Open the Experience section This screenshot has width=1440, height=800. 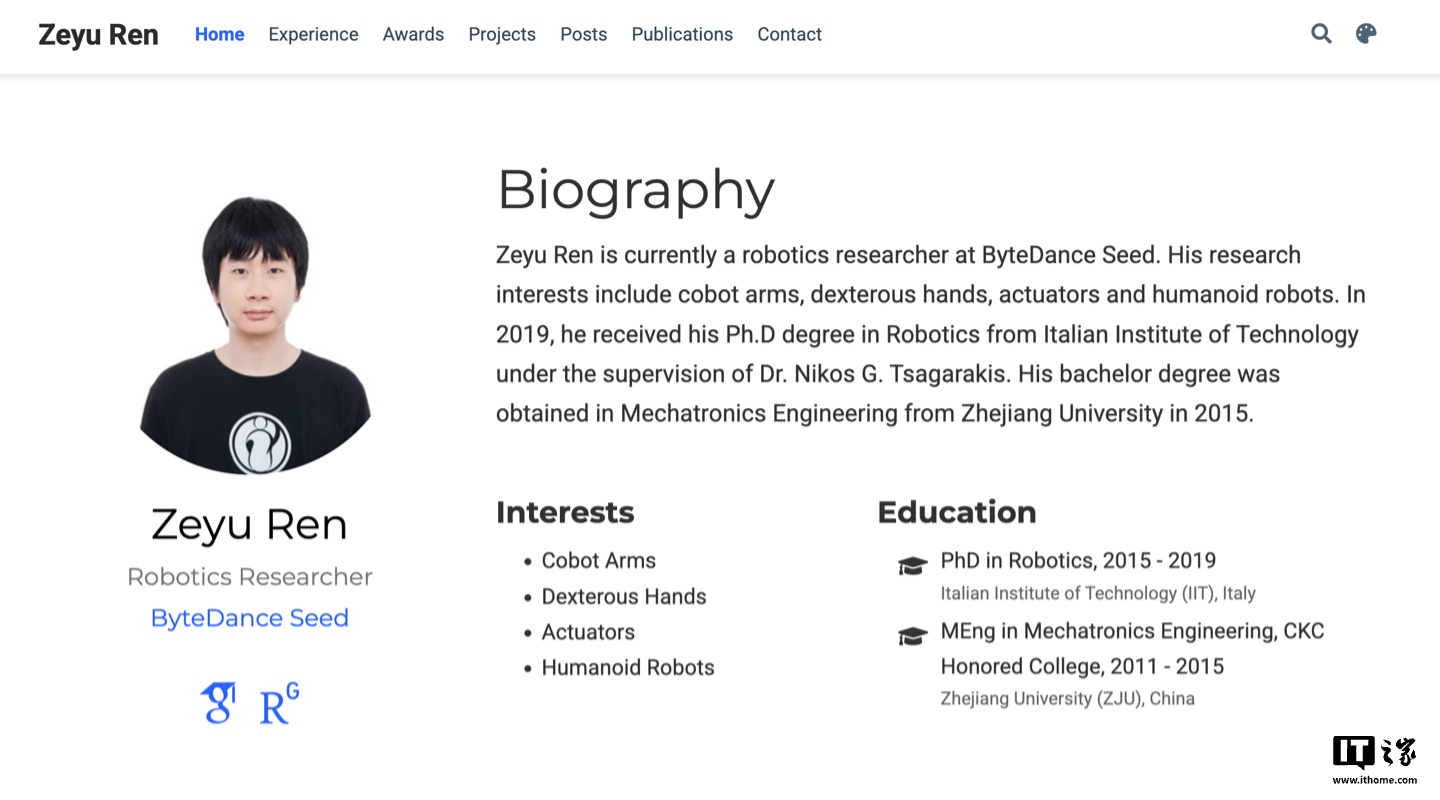[313, 34]
